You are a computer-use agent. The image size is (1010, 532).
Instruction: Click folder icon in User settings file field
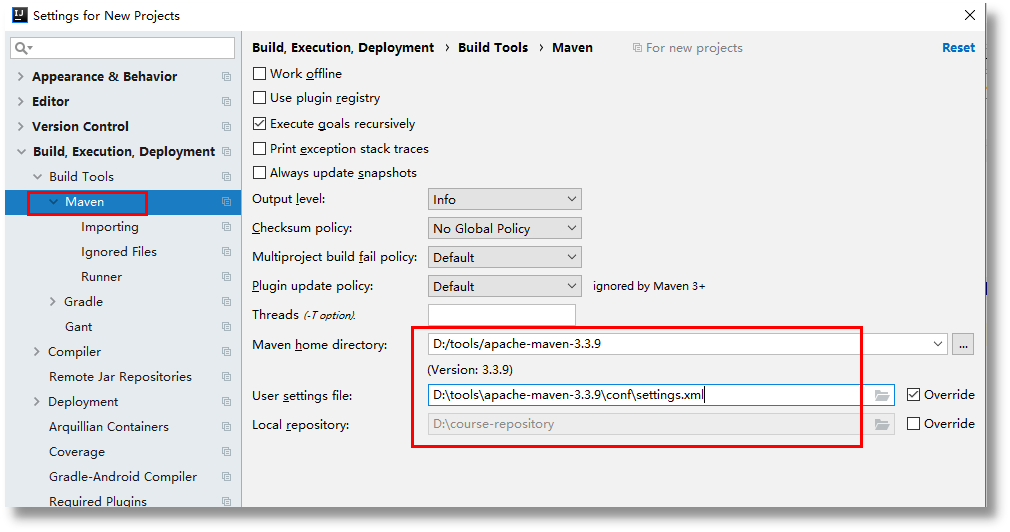pyautogui.click(x=881, y=395)
